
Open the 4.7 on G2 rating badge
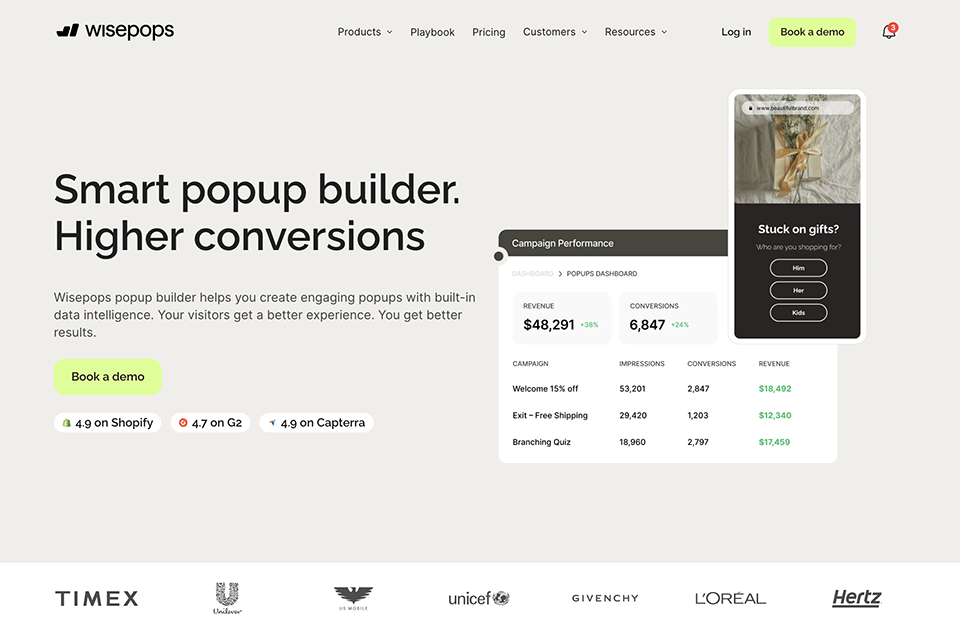point(211,423)
